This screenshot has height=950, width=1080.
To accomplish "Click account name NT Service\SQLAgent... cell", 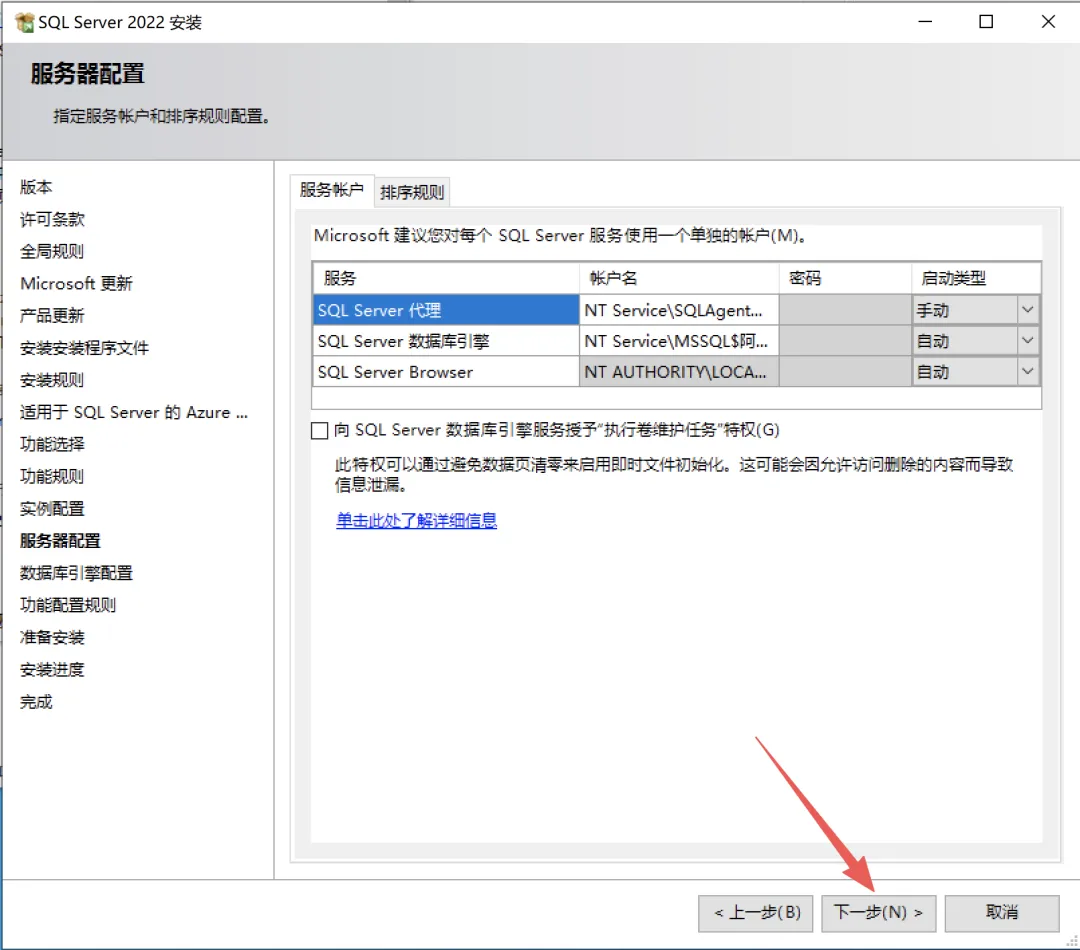I will (679, 310).
